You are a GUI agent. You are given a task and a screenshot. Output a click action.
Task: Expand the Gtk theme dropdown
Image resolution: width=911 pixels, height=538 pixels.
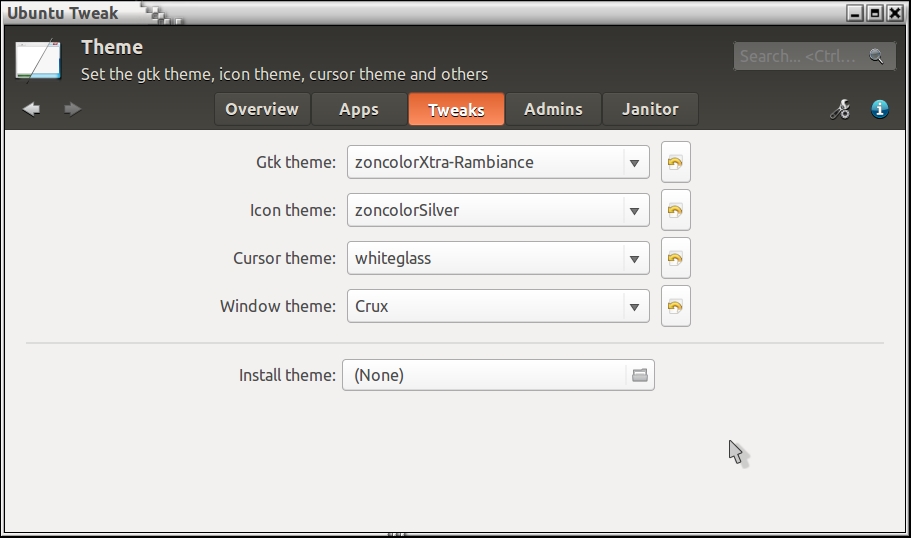[x=634, y=163]
